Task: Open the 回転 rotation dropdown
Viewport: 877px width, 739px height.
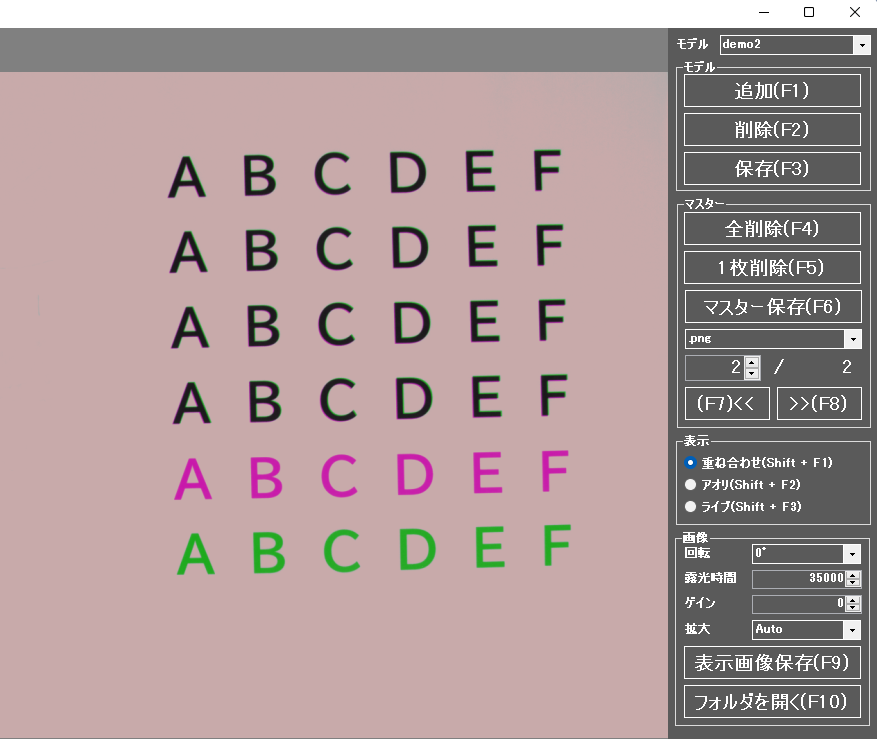Action: (x=852, y=554)
